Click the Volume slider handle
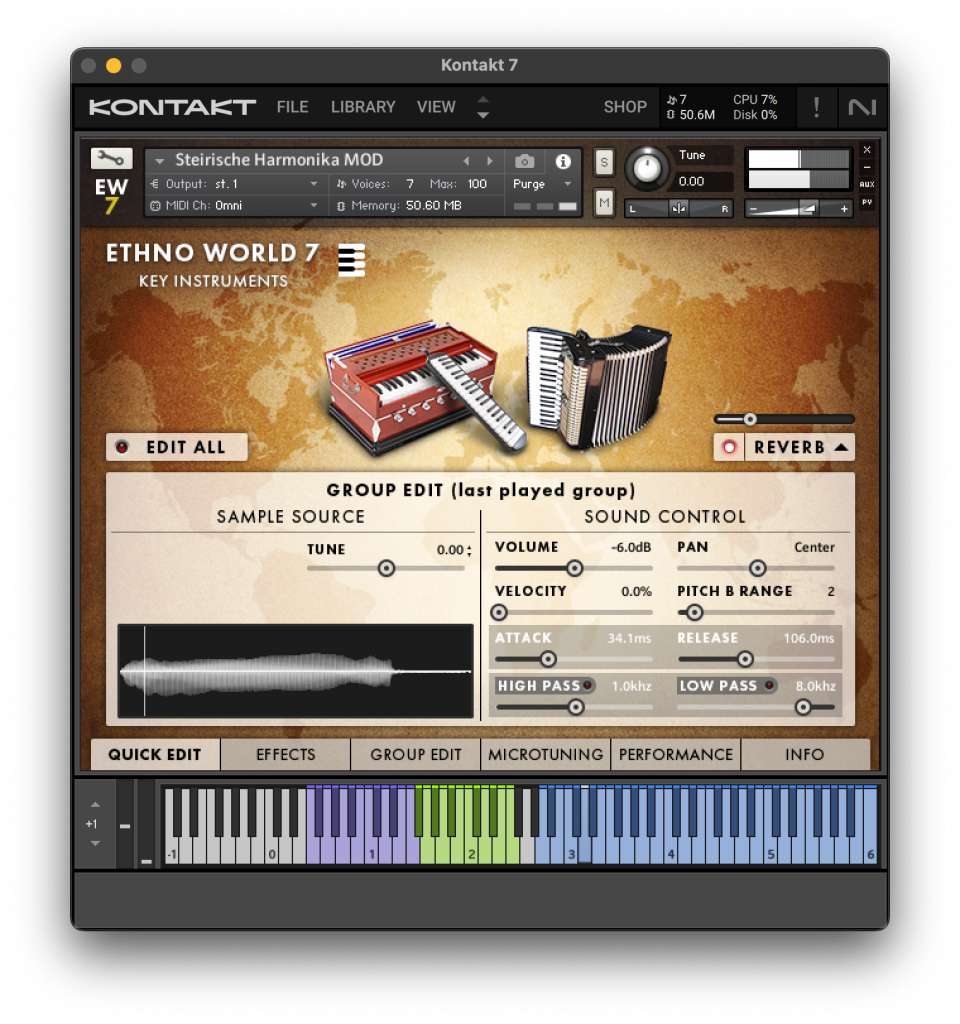This screenshot has height=1024, width=960. click(x=574, y=568)
